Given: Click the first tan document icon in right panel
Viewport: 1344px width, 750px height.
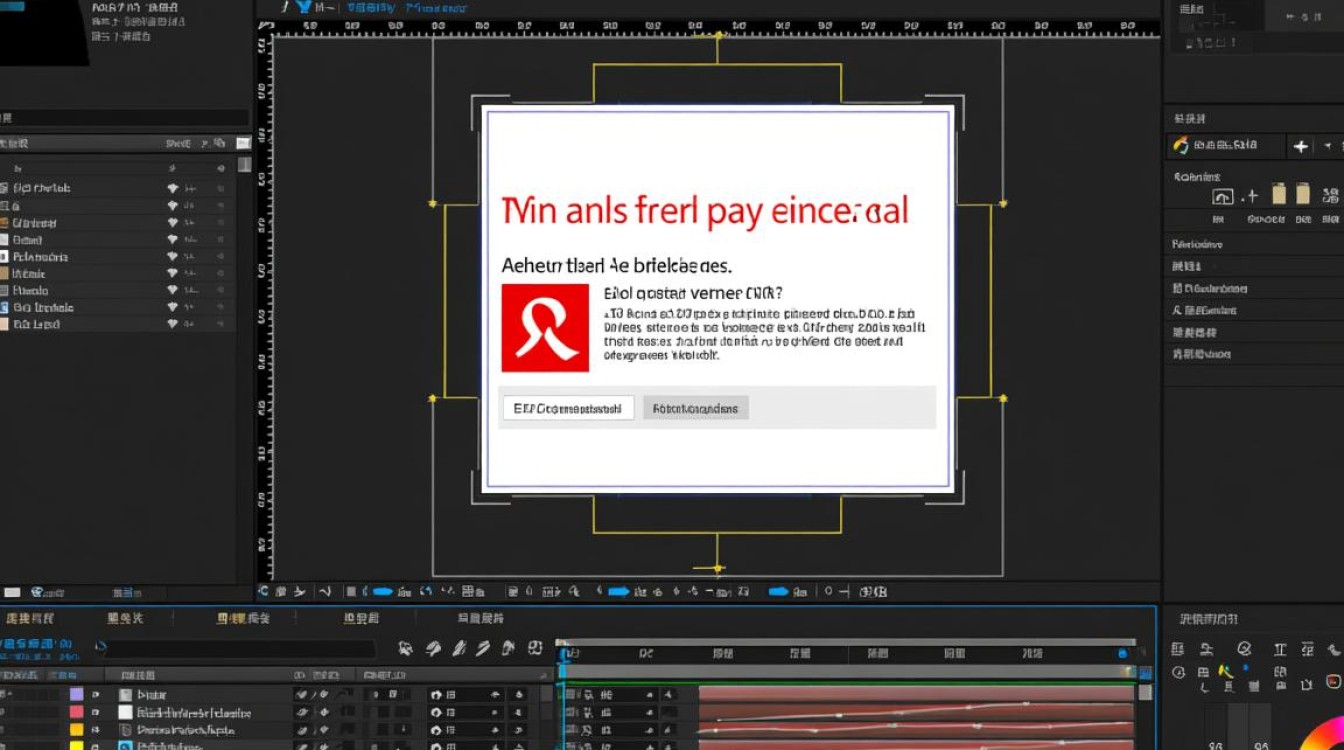Looking at the screenshot, I should 1279,194.
